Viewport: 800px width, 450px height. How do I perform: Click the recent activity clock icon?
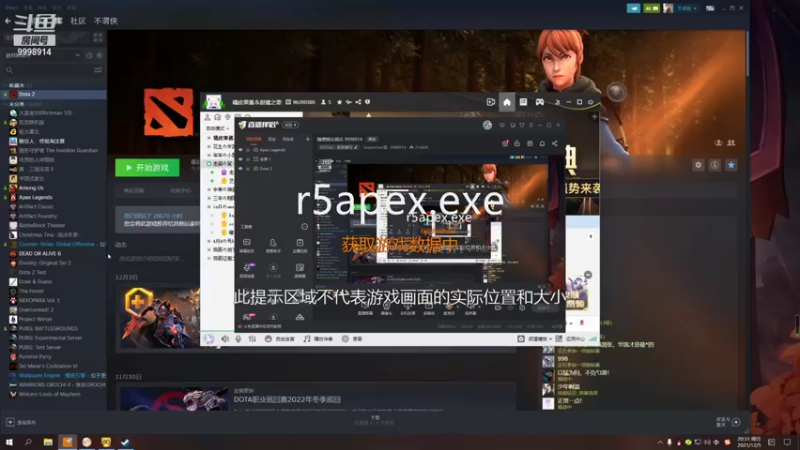click(x=89, y=55)
